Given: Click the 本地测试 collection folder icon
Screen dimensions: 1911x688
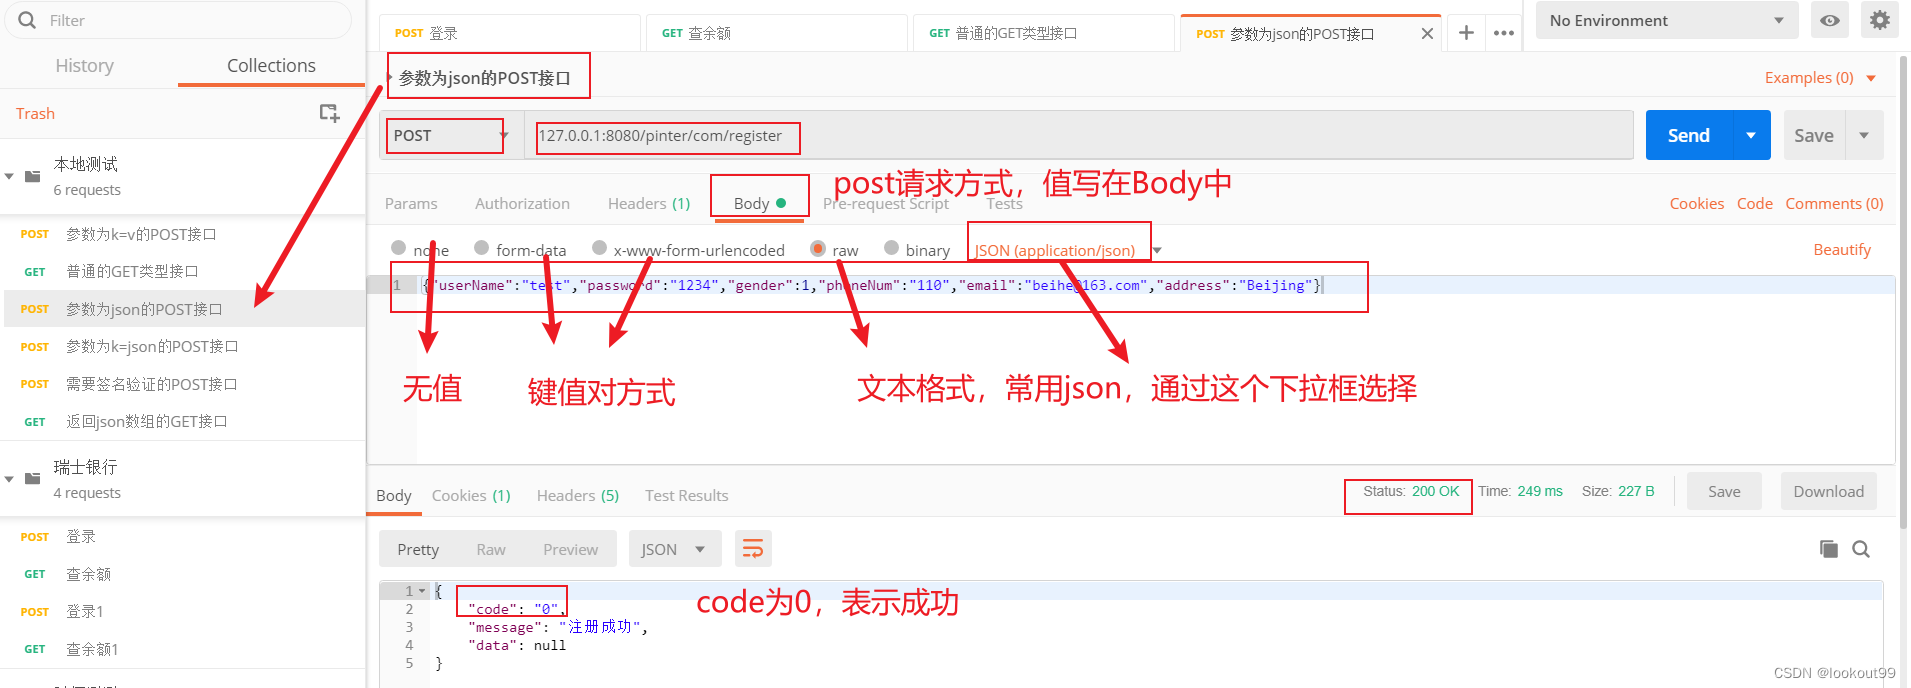Looking at the screenshot, I should point(33,176).
